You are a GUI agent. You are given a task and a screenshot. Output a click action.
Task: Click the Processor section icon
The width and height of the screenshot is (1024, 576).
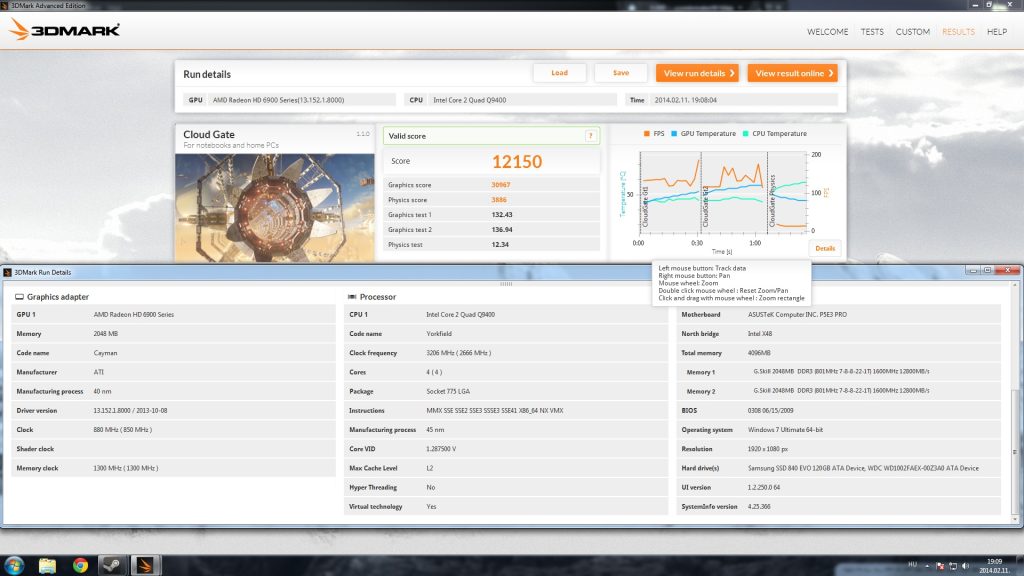[x=352, y=296]
